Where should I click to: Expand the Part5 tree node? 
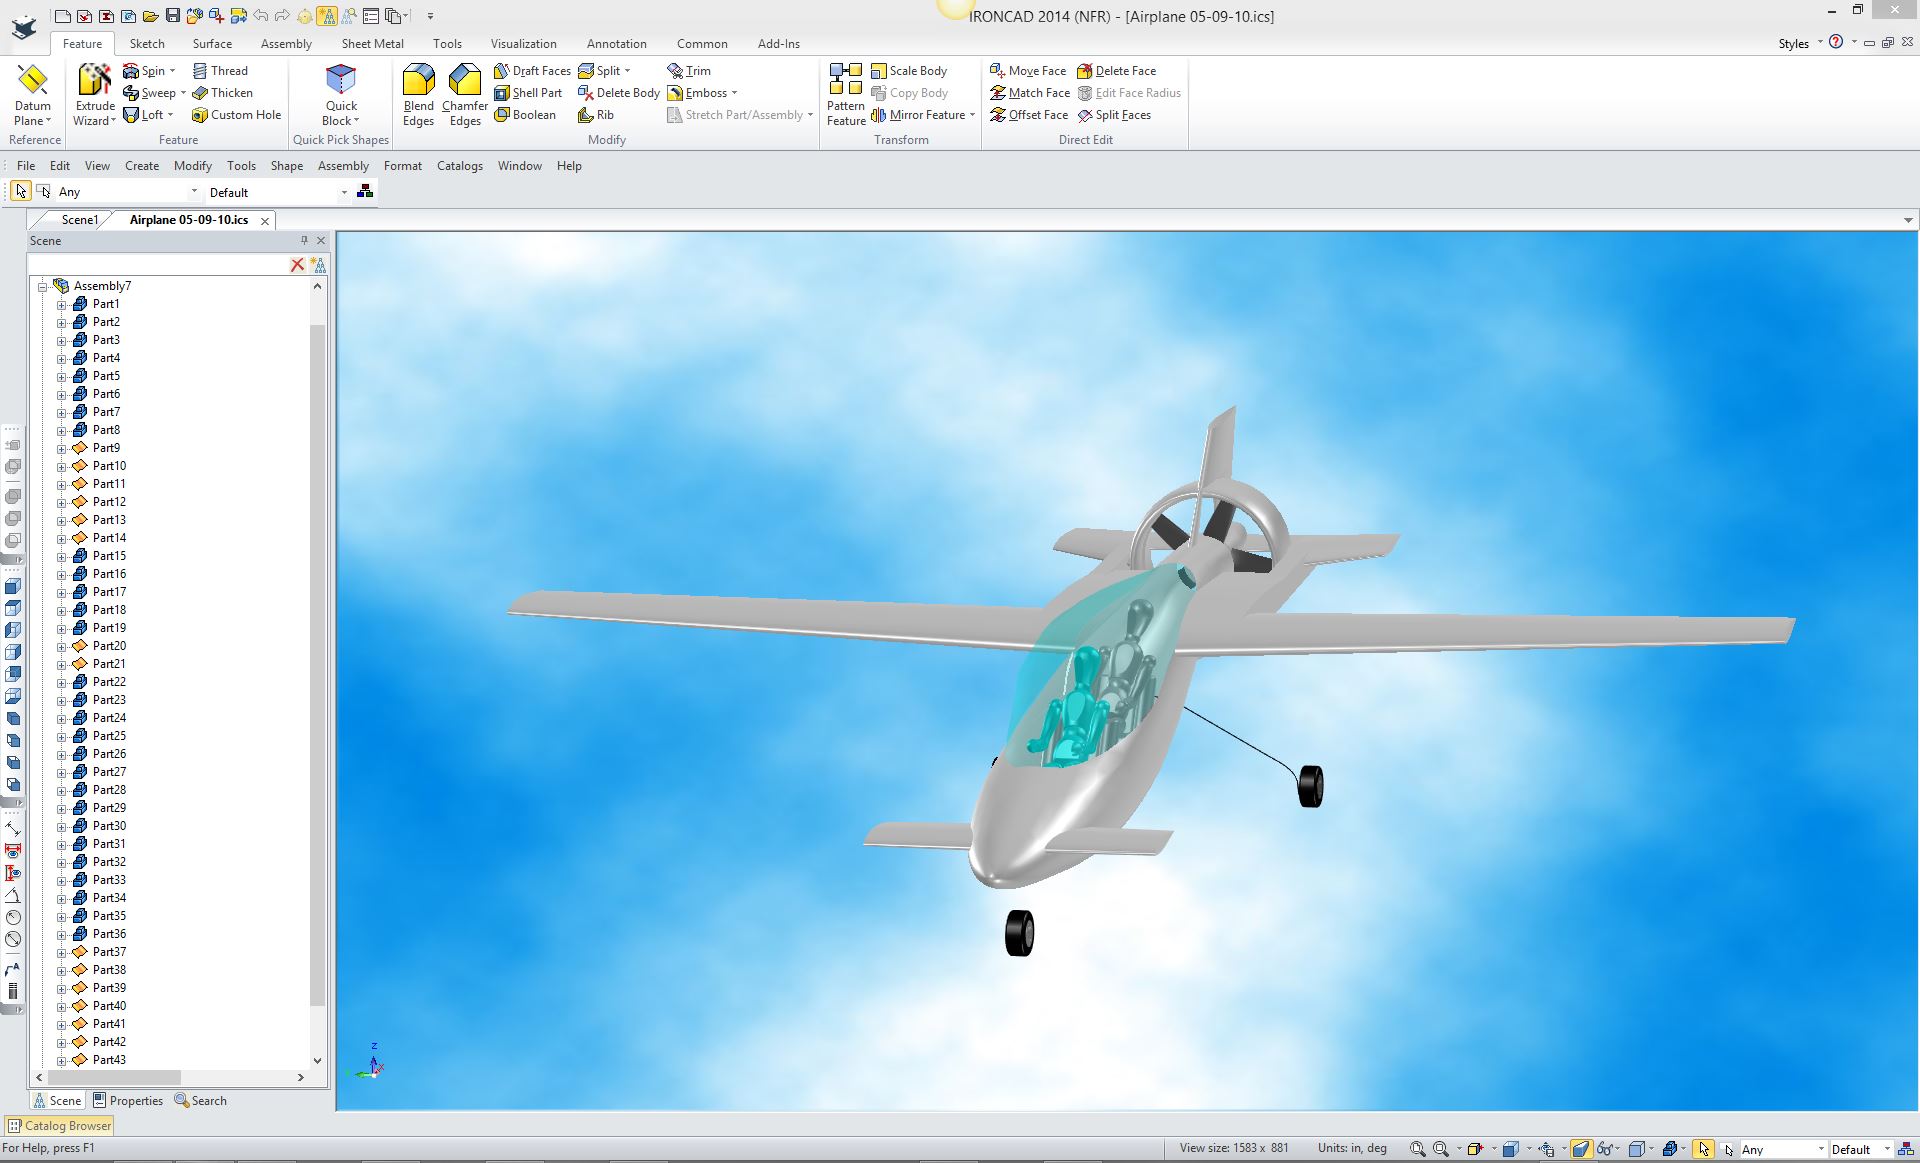click(61, 376)
